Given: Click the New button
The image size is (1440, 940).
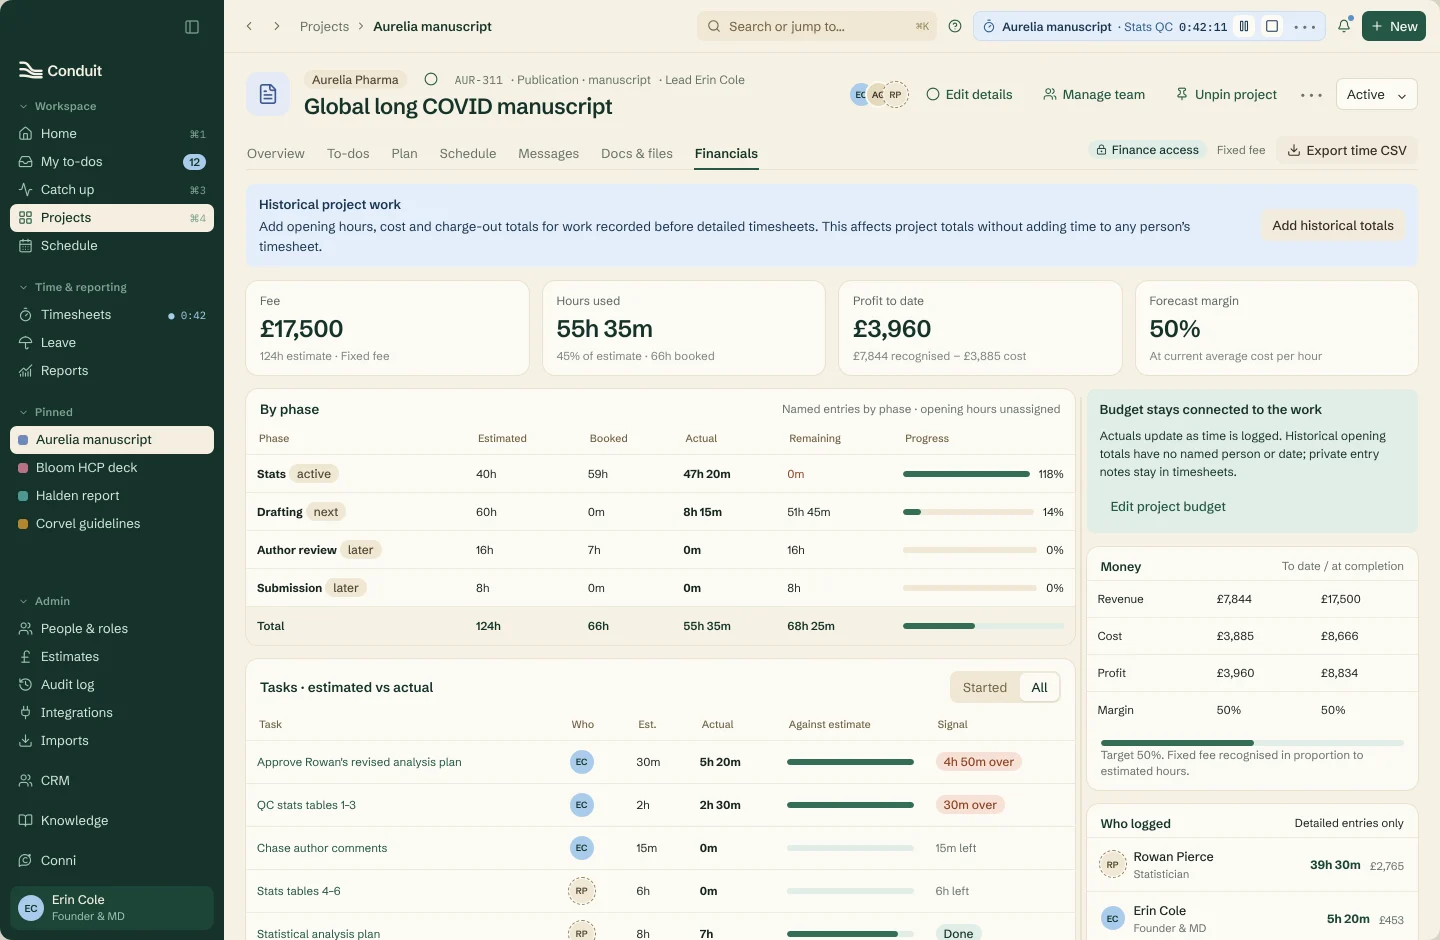Looking at the screenshot, I should point(1394,27).
